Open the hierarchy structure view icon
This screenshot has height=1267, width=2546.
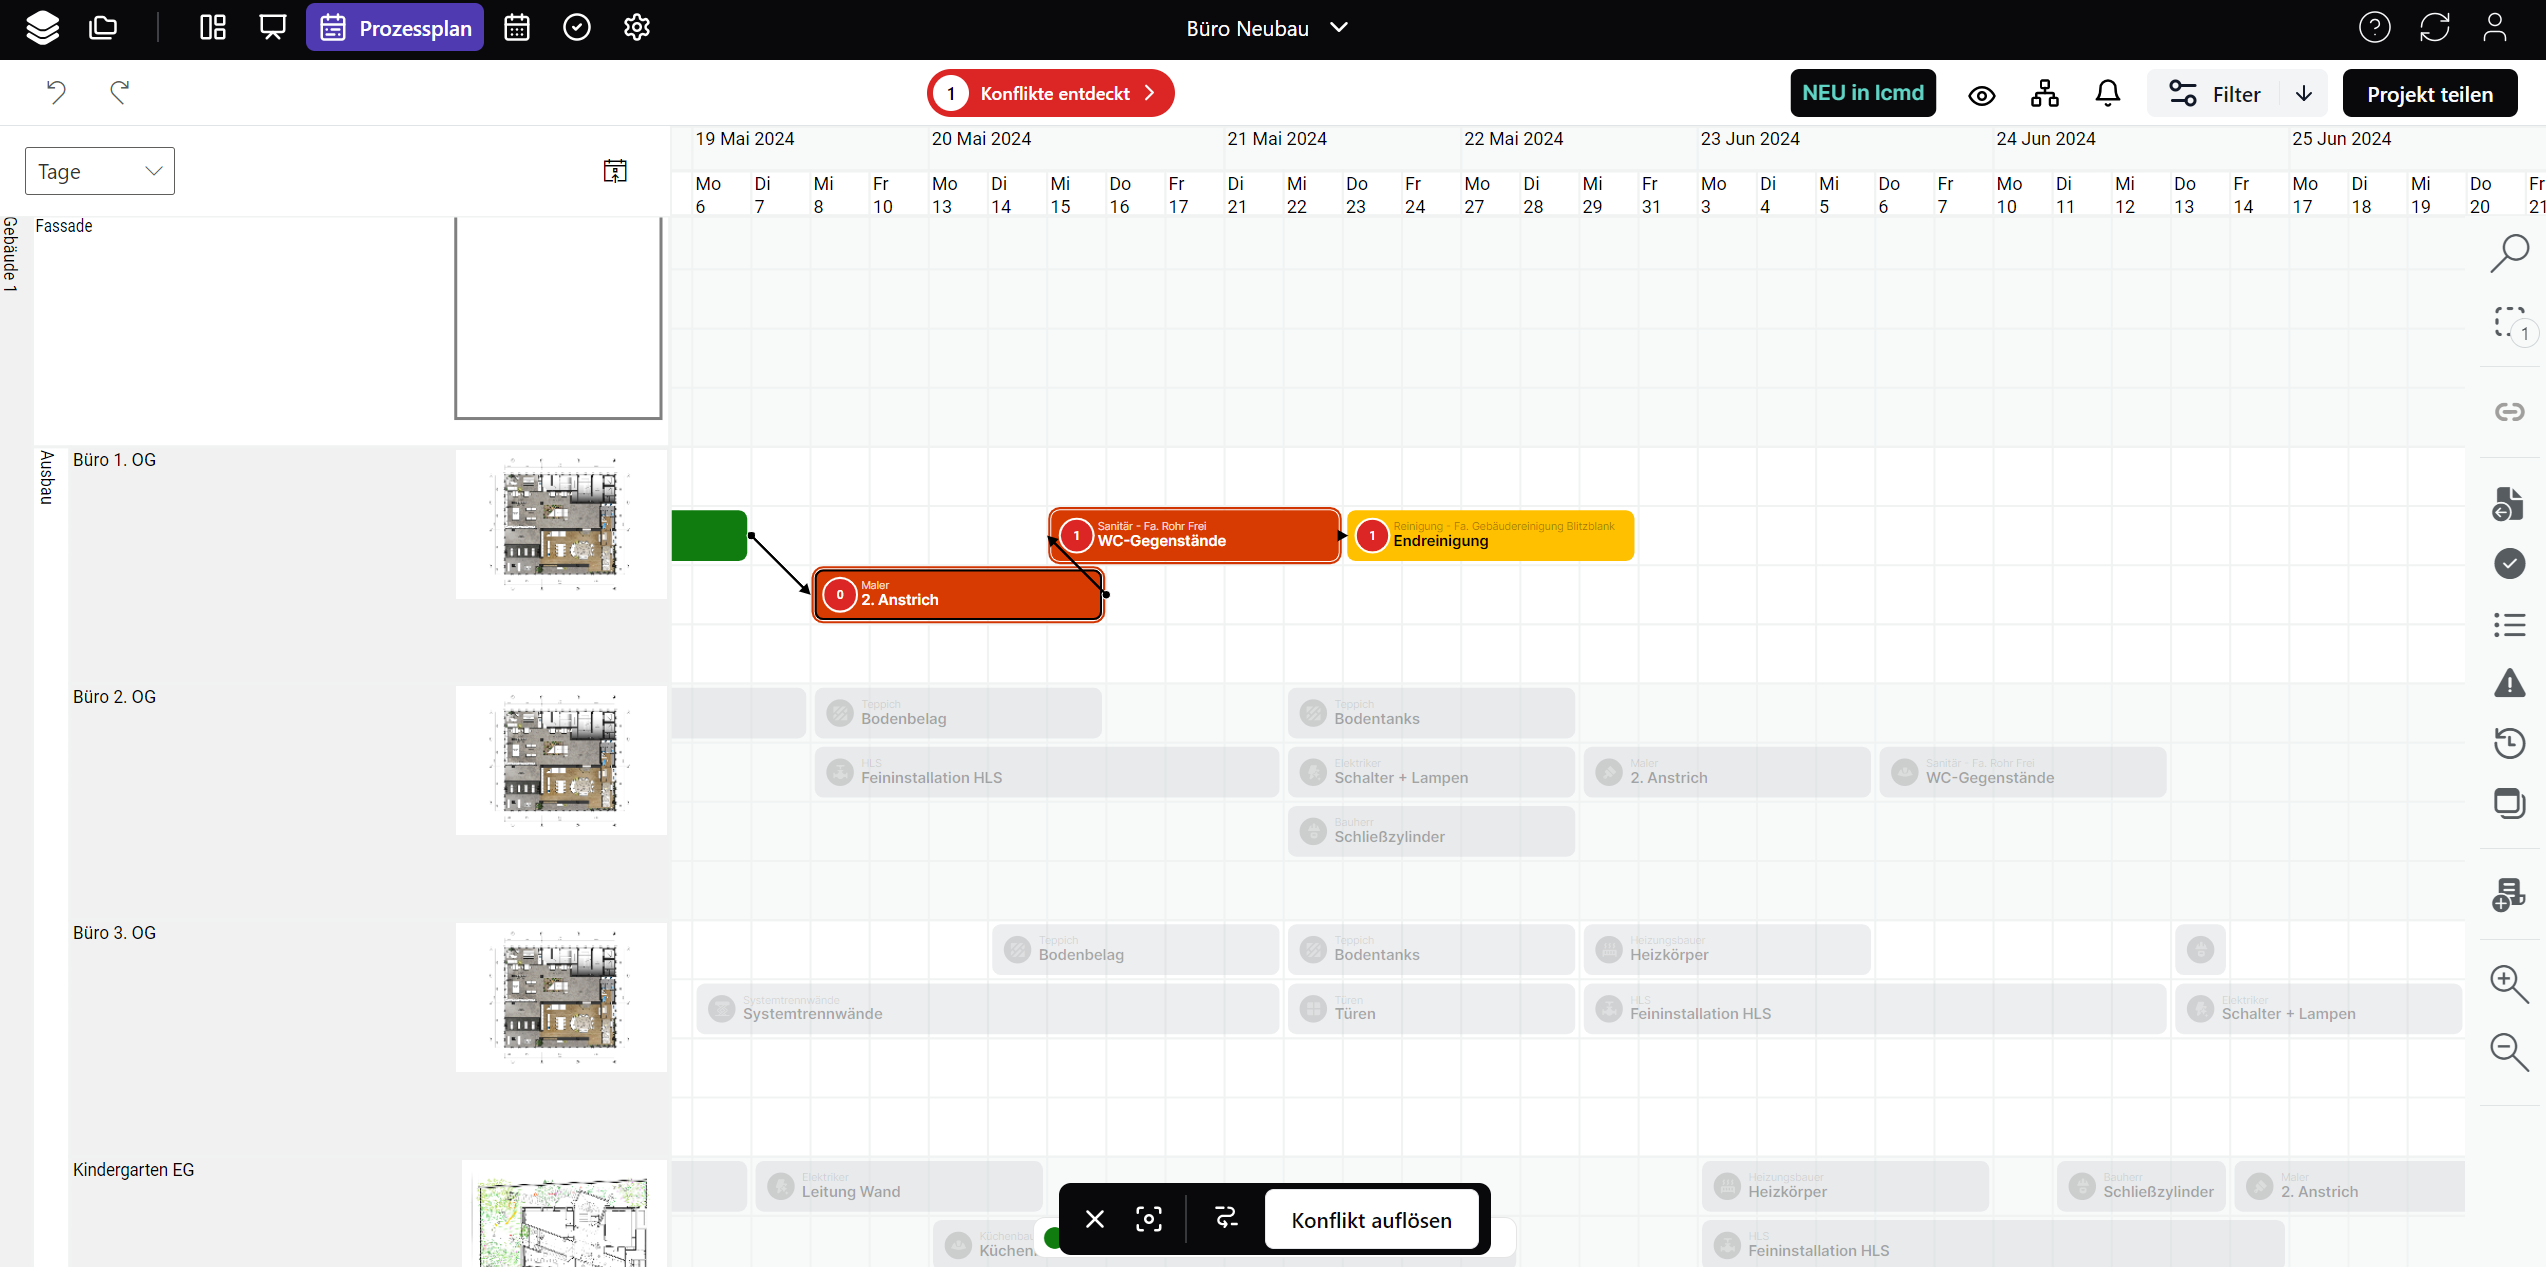coord(2045,94)
